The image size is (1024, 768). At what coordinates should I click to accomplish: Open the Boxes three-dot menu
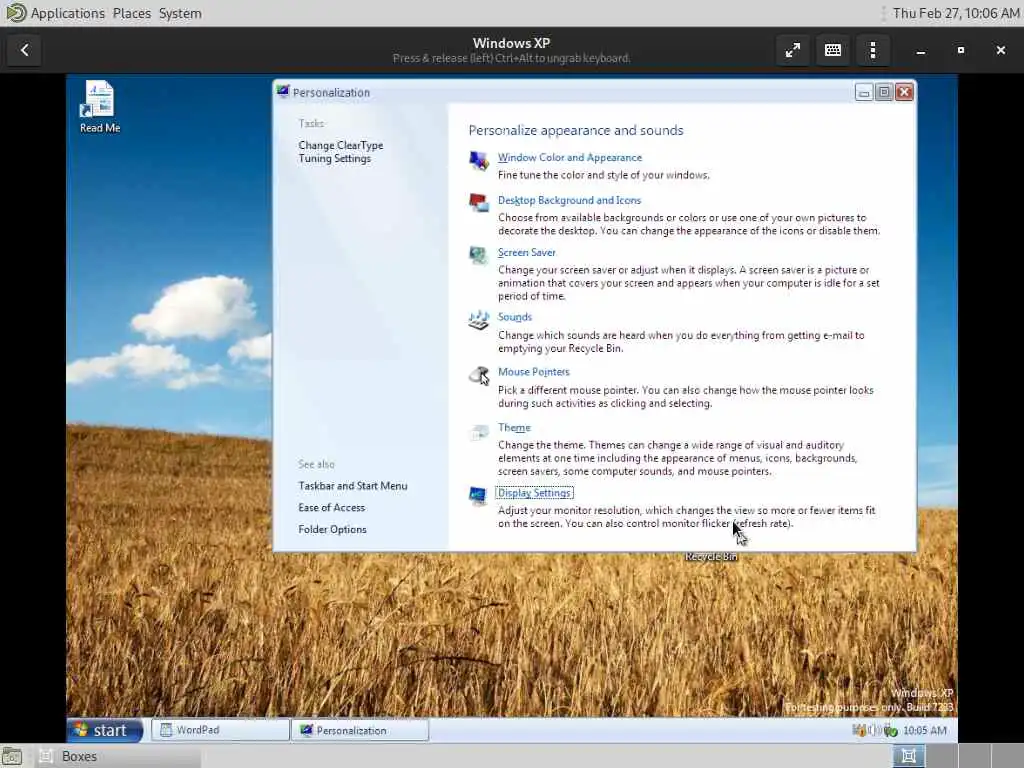tap(873, 50)
